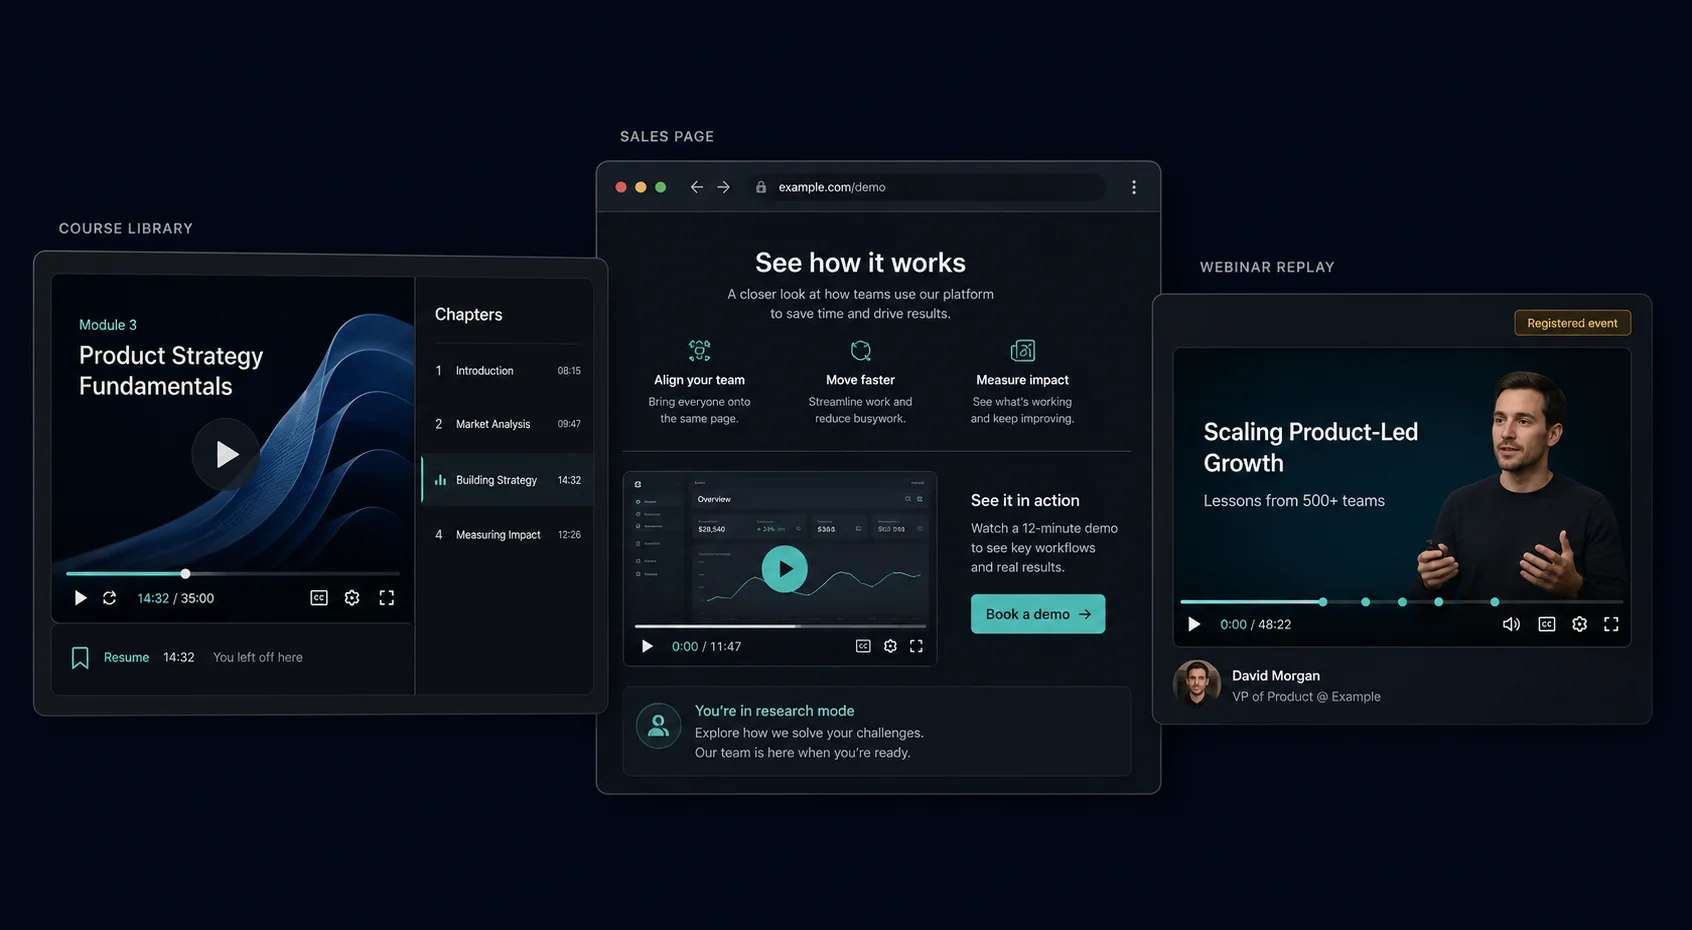Click the small play icon in course player controls
The height and width of the screenshot is (930, 1692).
[x=81, y=598]
